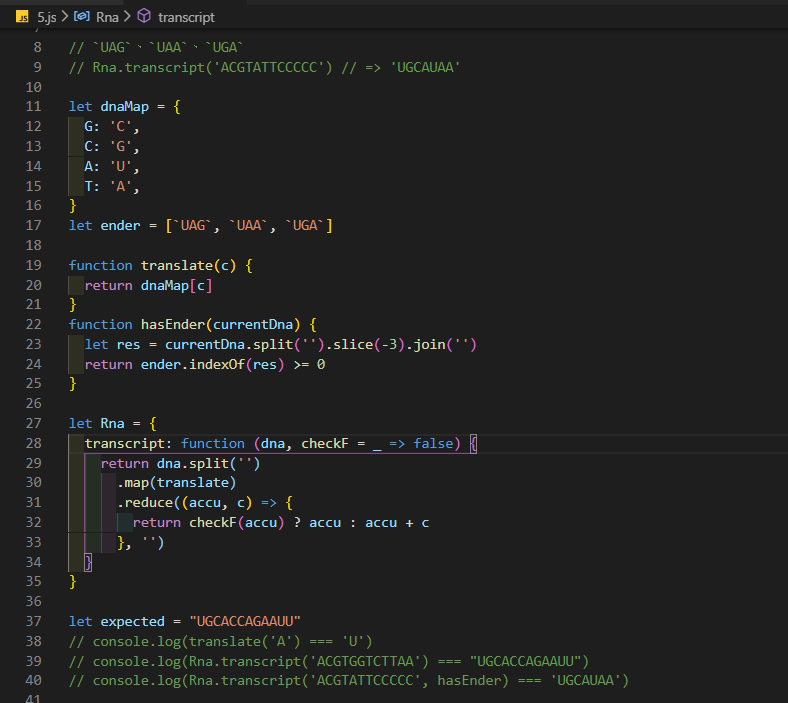This screenshot has height=703, width=788.
Task: Click the highlighted opening brace on line 28
Action: point(473,444)
